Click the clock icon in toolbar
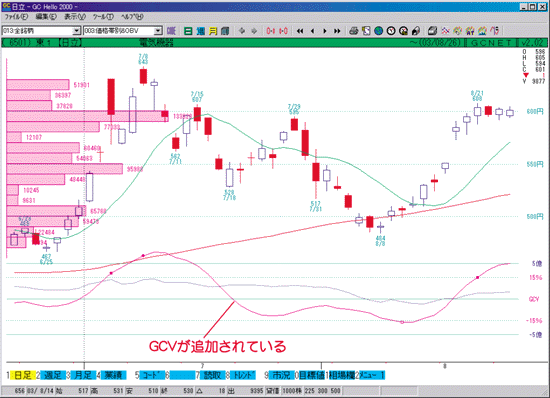 (391, 31)
